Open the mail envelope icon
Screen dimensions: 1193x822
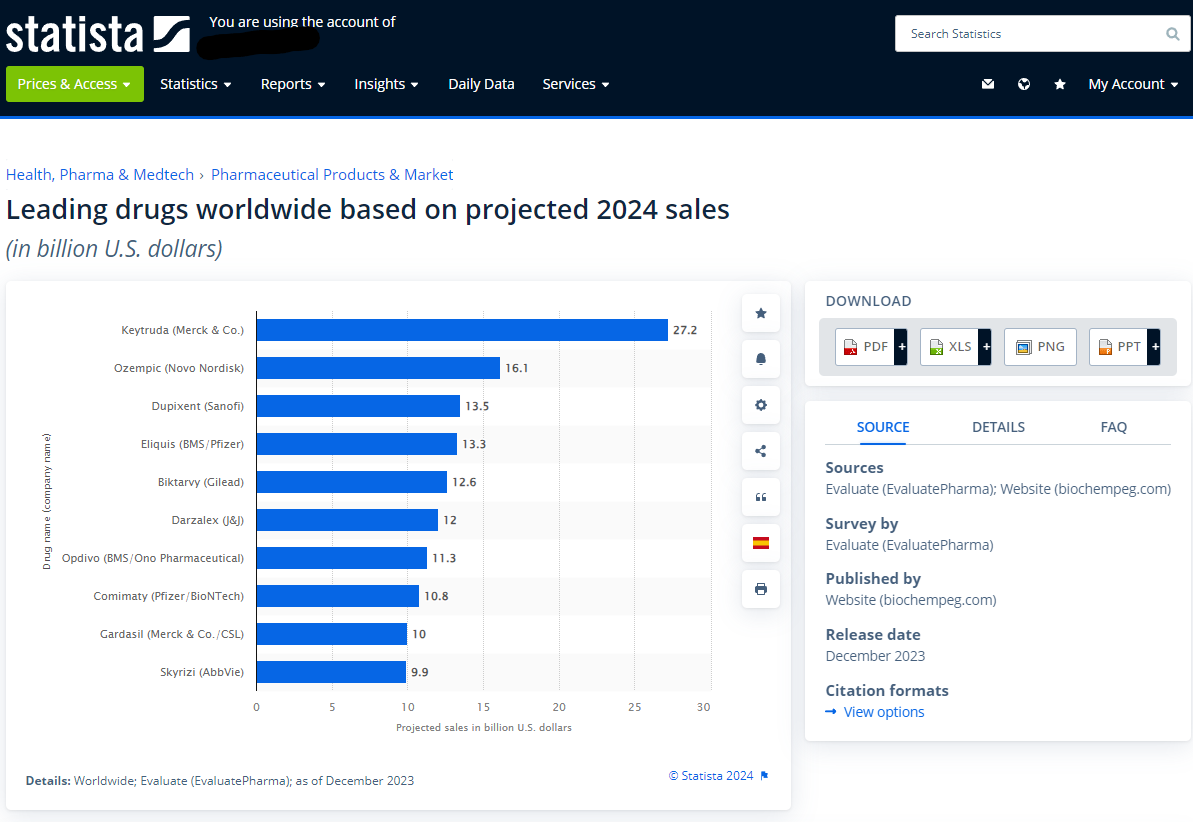point(988,84)
